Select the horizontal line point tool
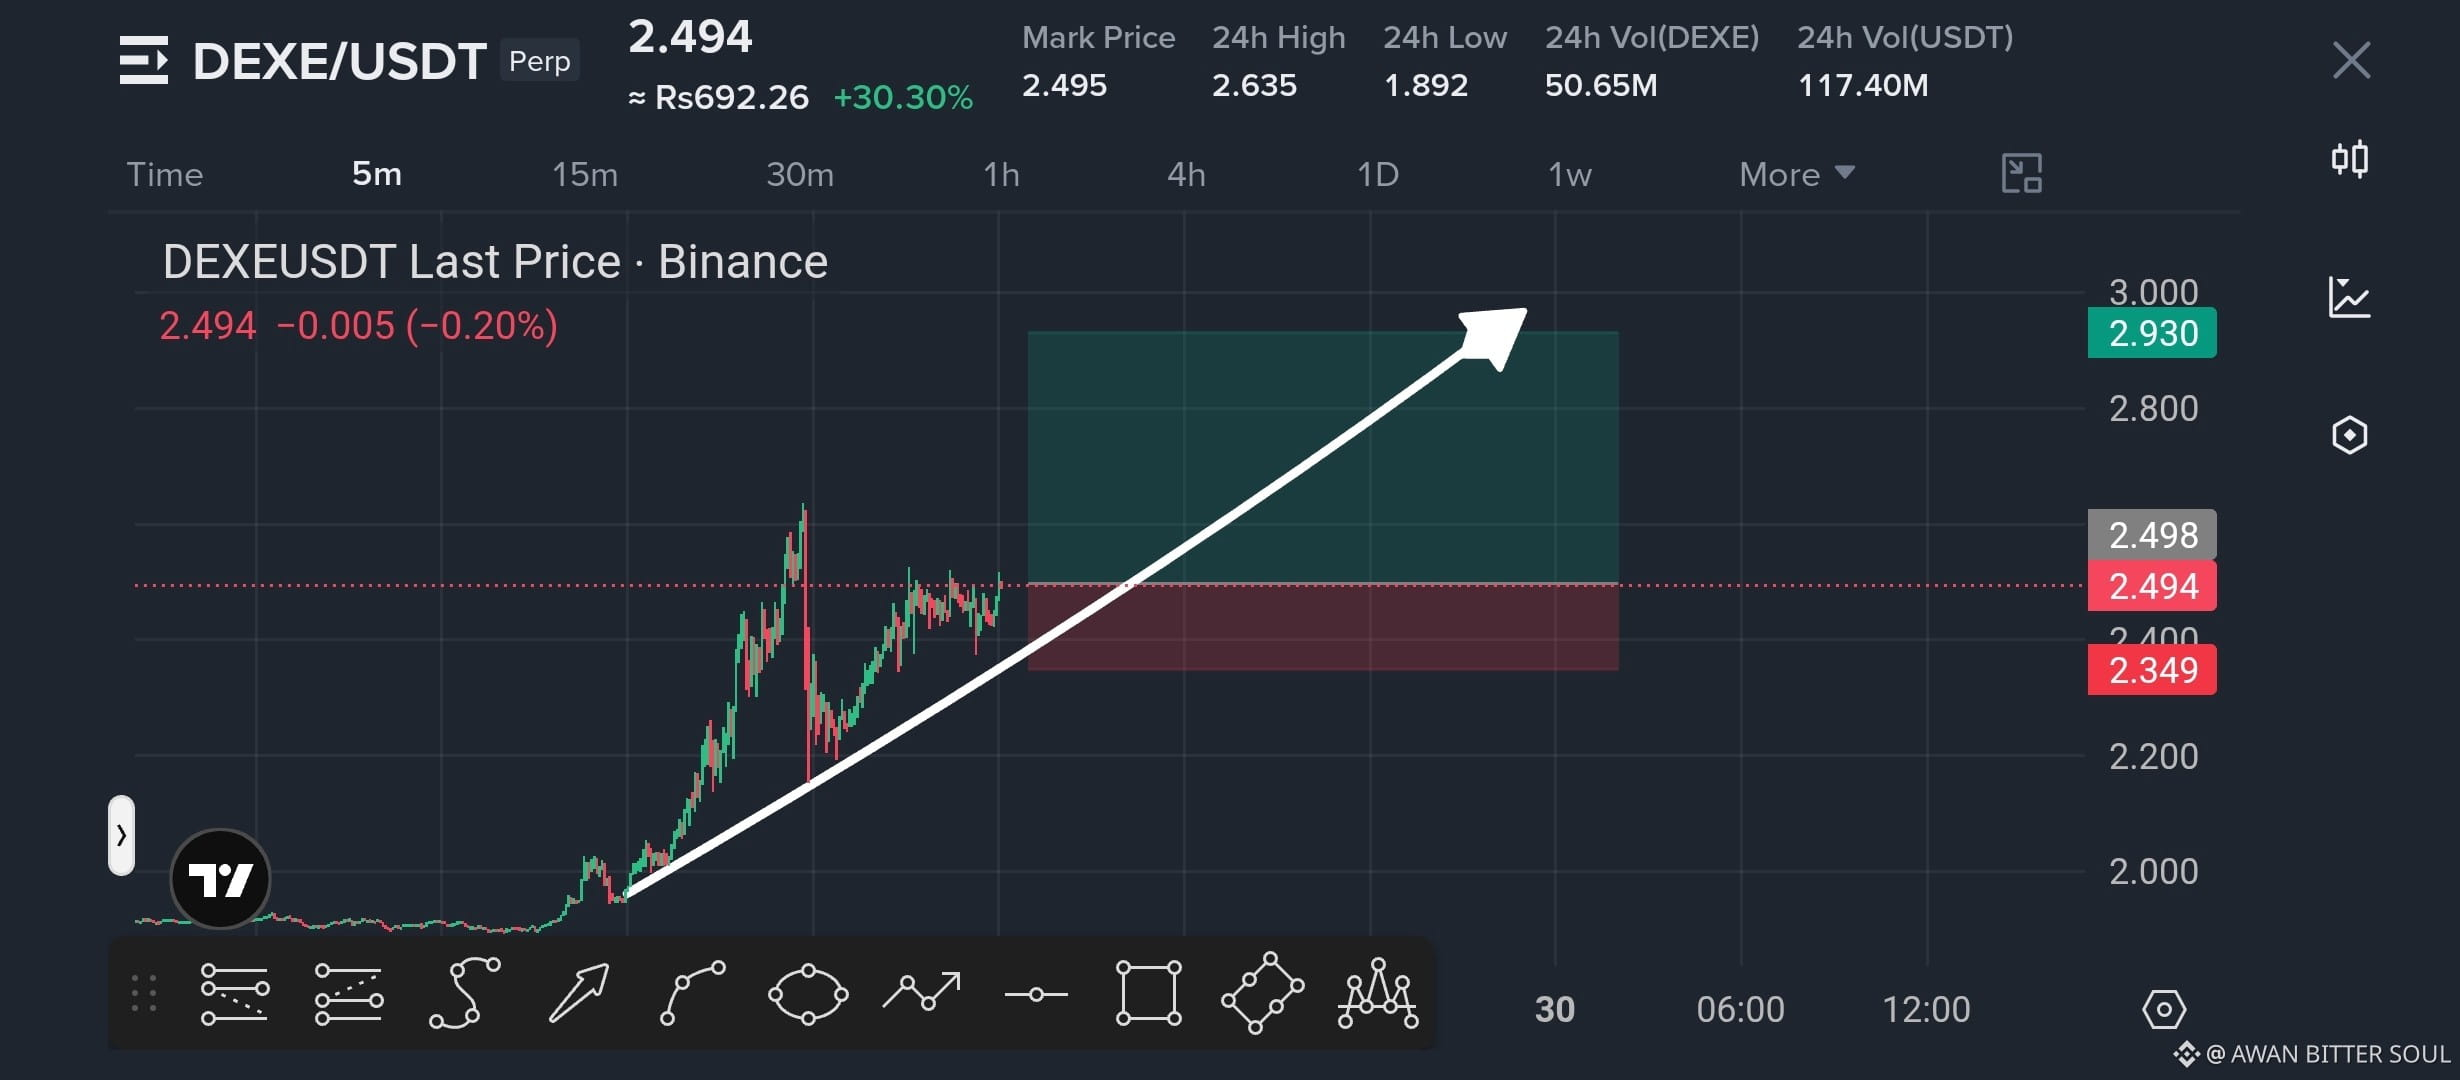Image resolution: width=2460 pixels, height=1080 pixels. point(1036,994)
